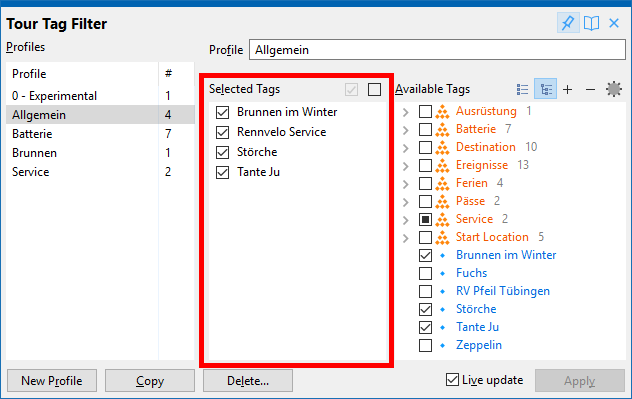Screen dimensions: 632x399
Task: Open the help book icon
Action: (591, 23)
